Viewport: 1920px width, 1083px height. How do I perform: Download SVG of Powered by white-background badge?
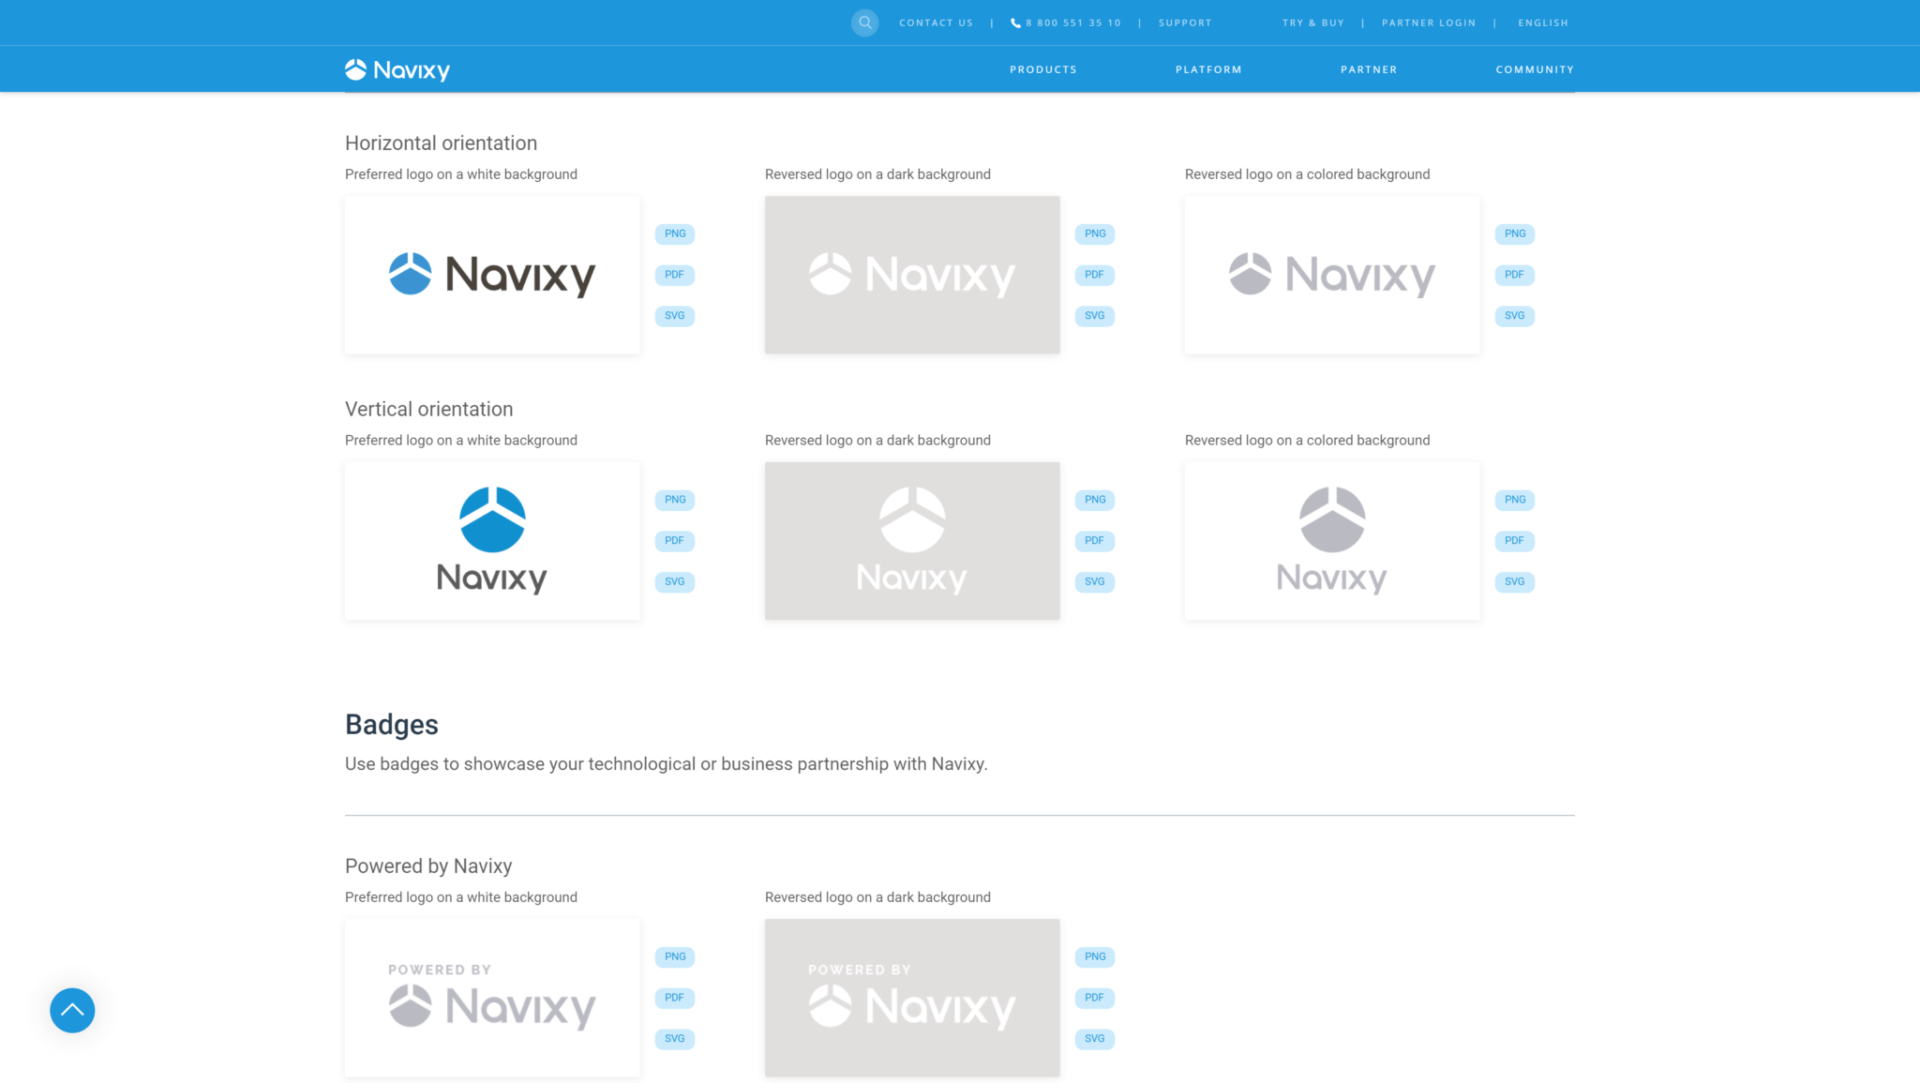point(675,1039)
